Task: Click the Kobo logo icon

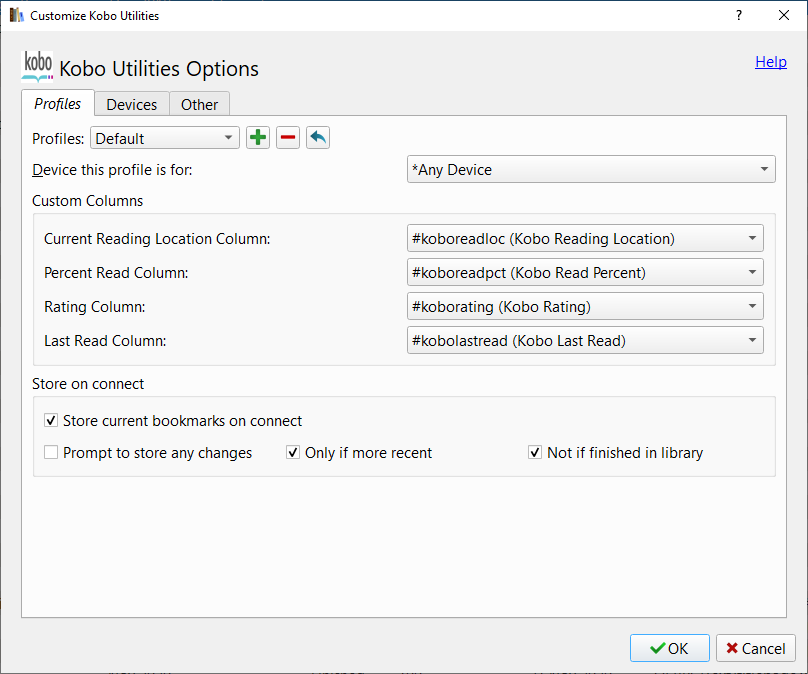Action: coord(37,66)
